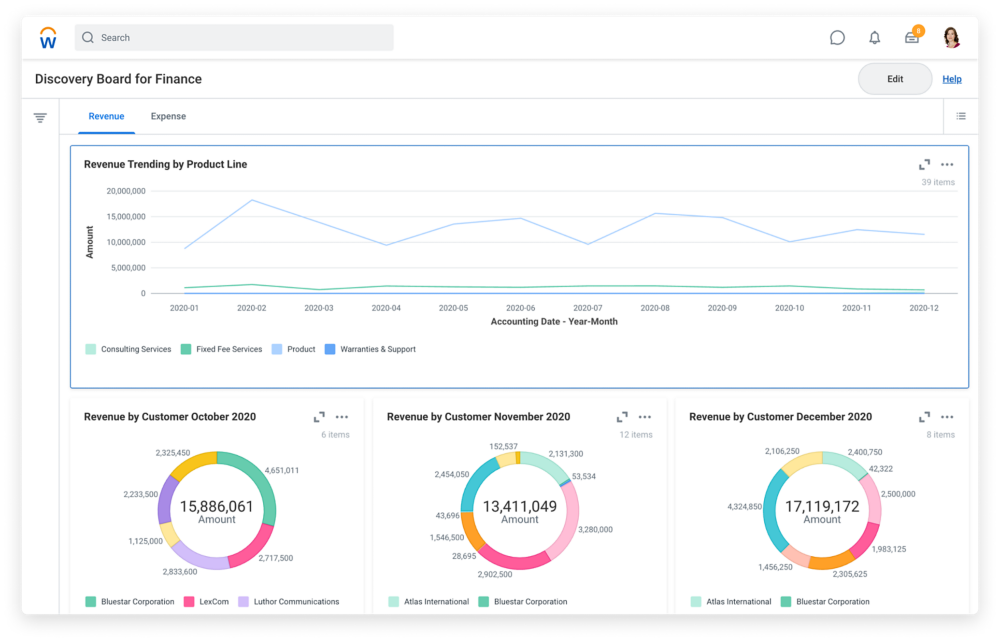
Task: Open more options for October 2020 chart
Action: (342, 417)
